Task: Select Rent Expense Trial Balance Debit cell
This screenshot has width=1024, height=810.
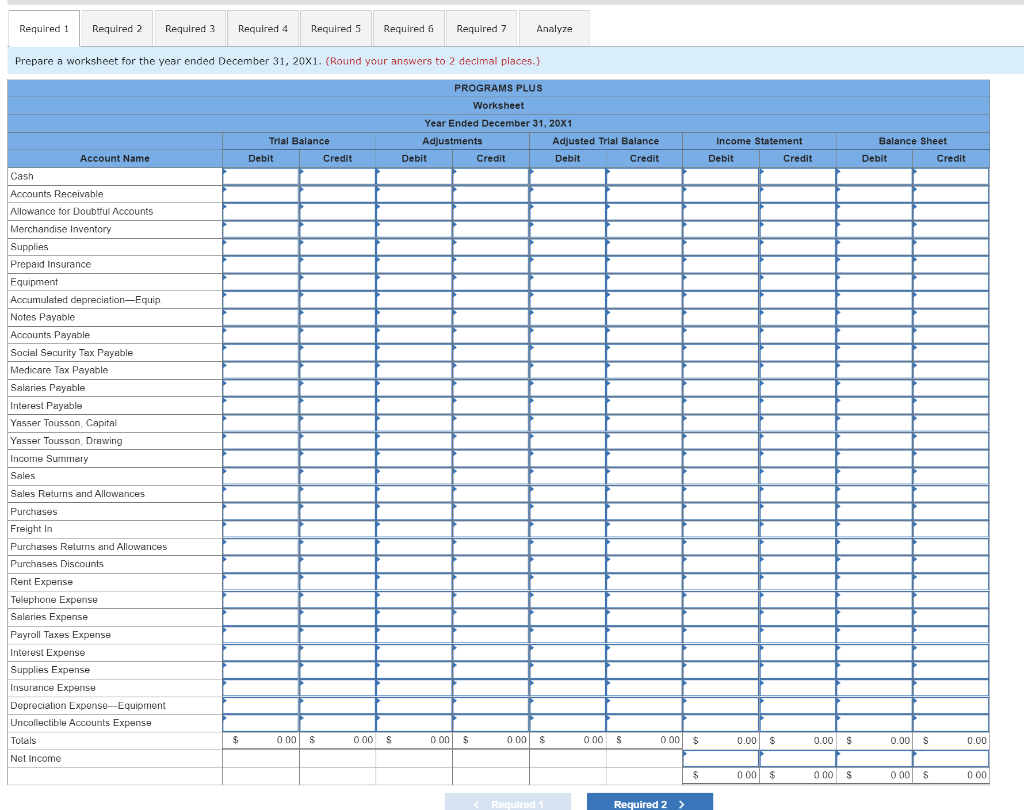Action: point(261,582)
